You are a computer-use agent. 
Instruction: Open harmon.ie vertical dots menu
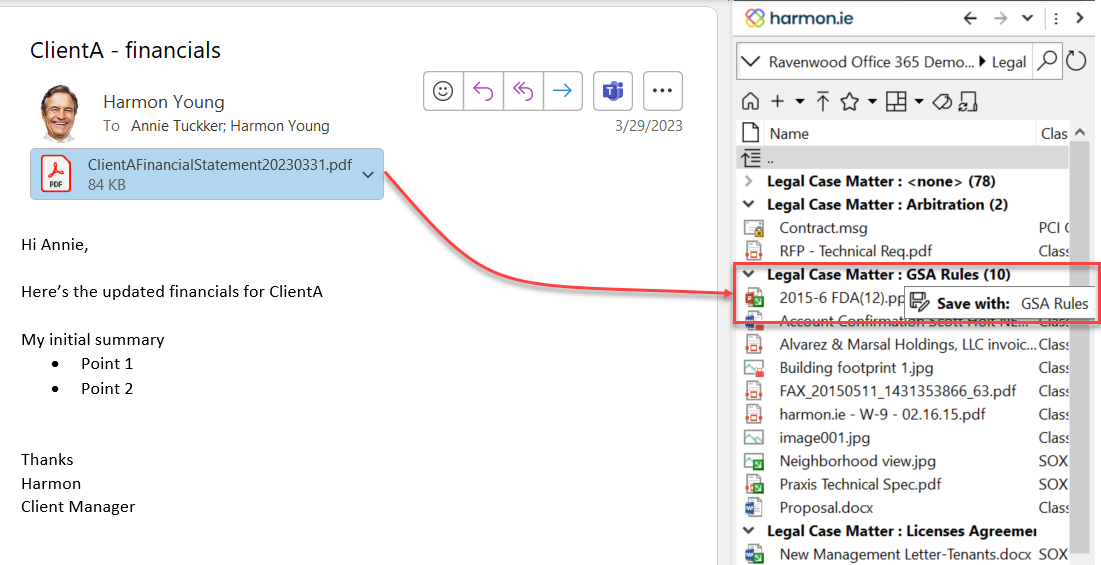point(1056,18)
